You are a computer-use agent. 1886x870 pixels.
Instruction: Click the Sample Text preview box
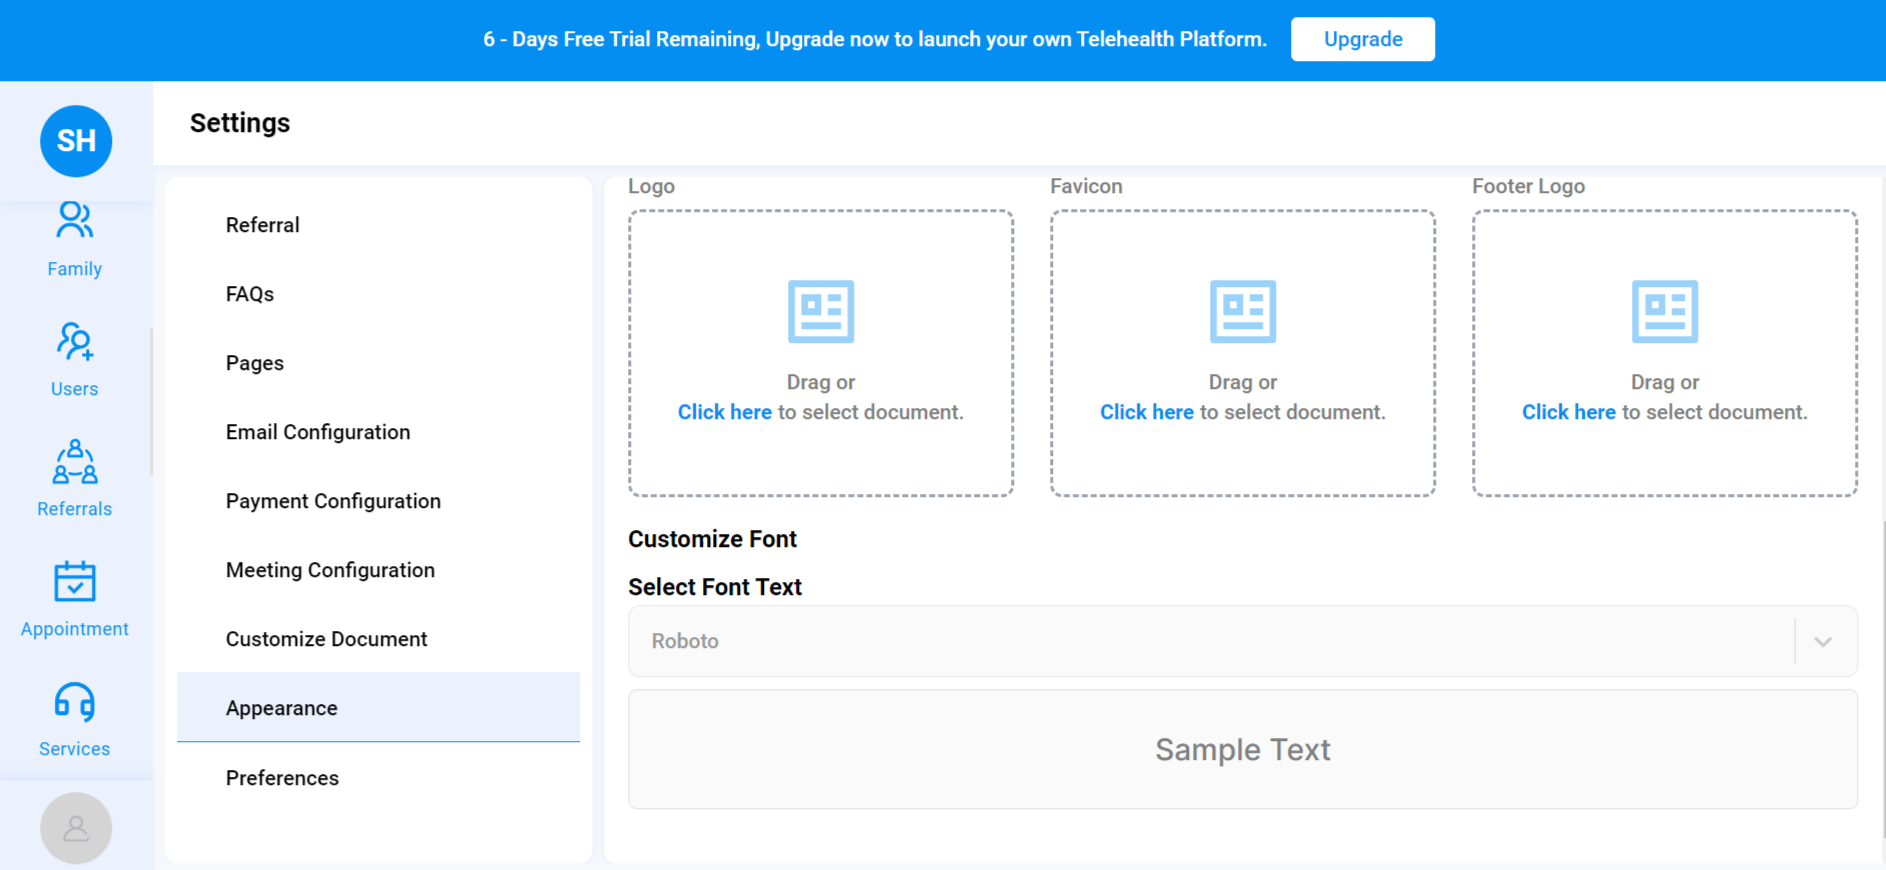coord(1242,750)
